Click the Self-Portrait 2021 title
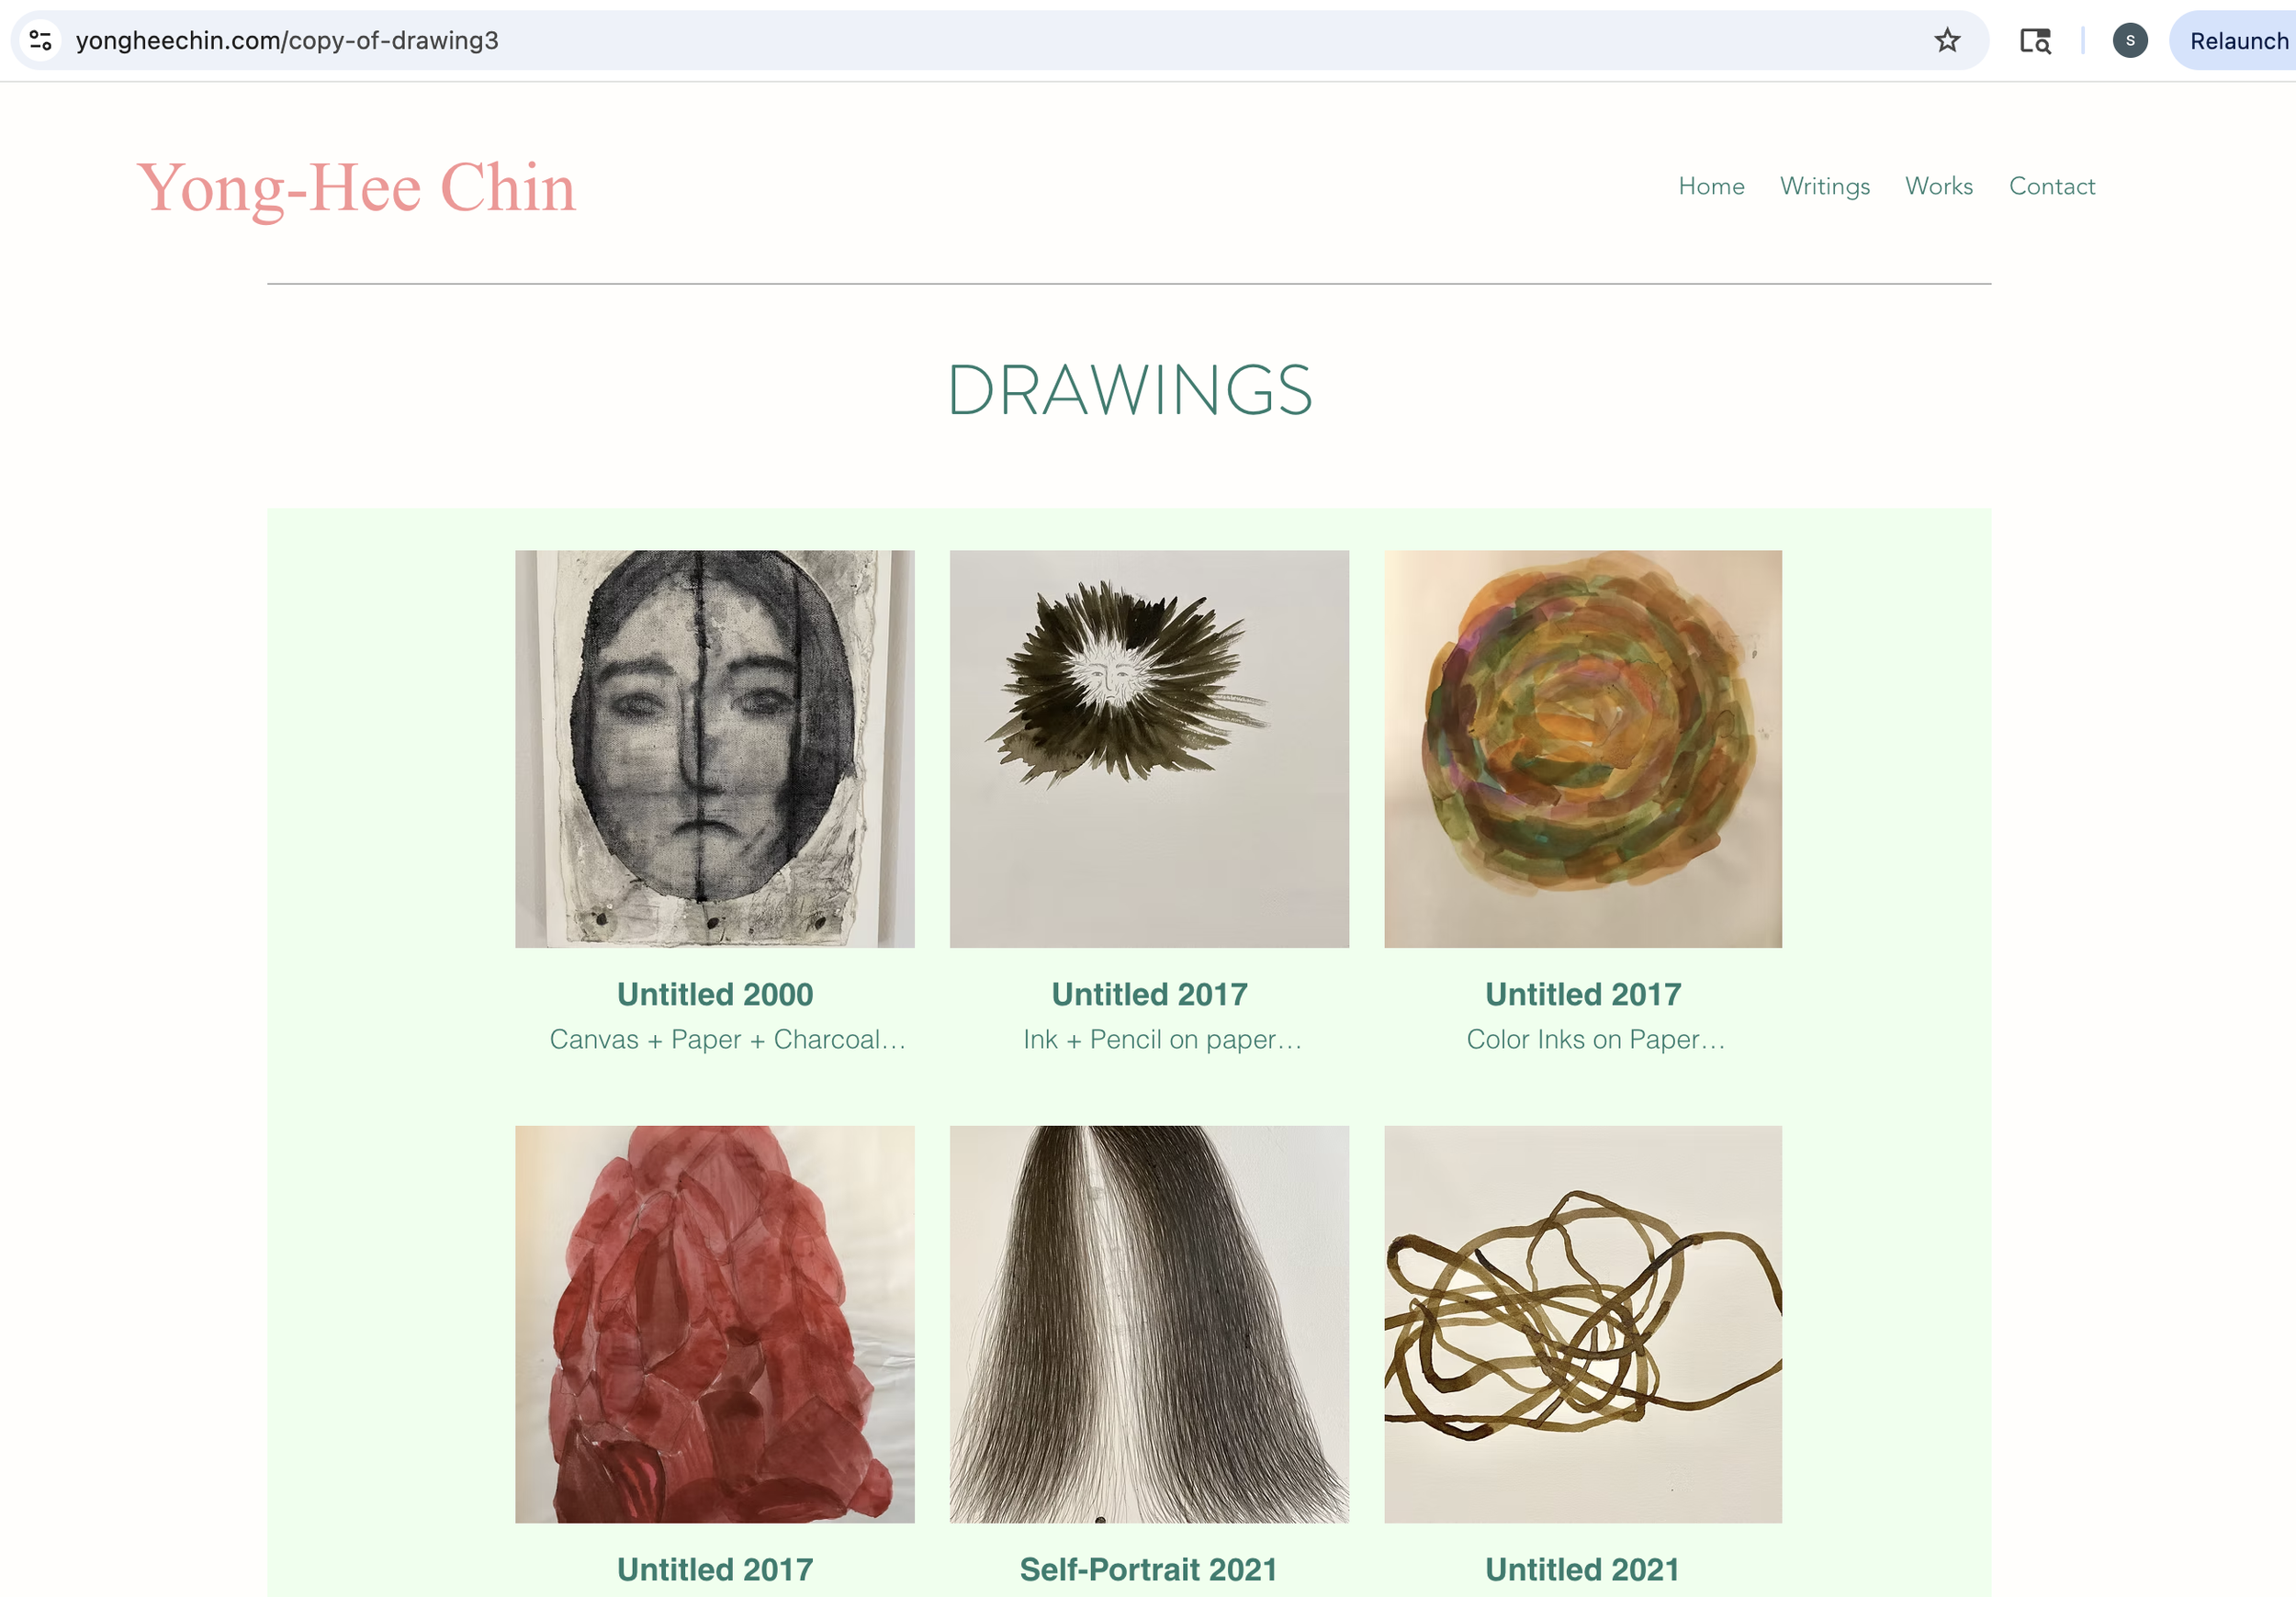 (x=1149, y=1569)
